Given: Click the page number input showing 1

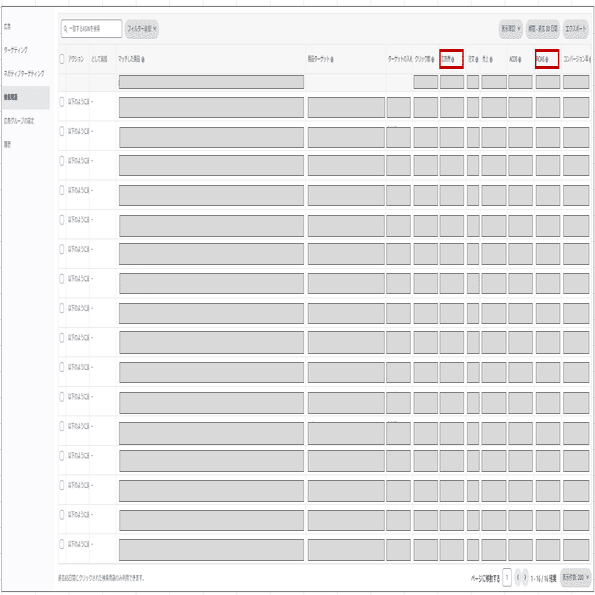Looking at the screenshot, I should coord(507,578).
